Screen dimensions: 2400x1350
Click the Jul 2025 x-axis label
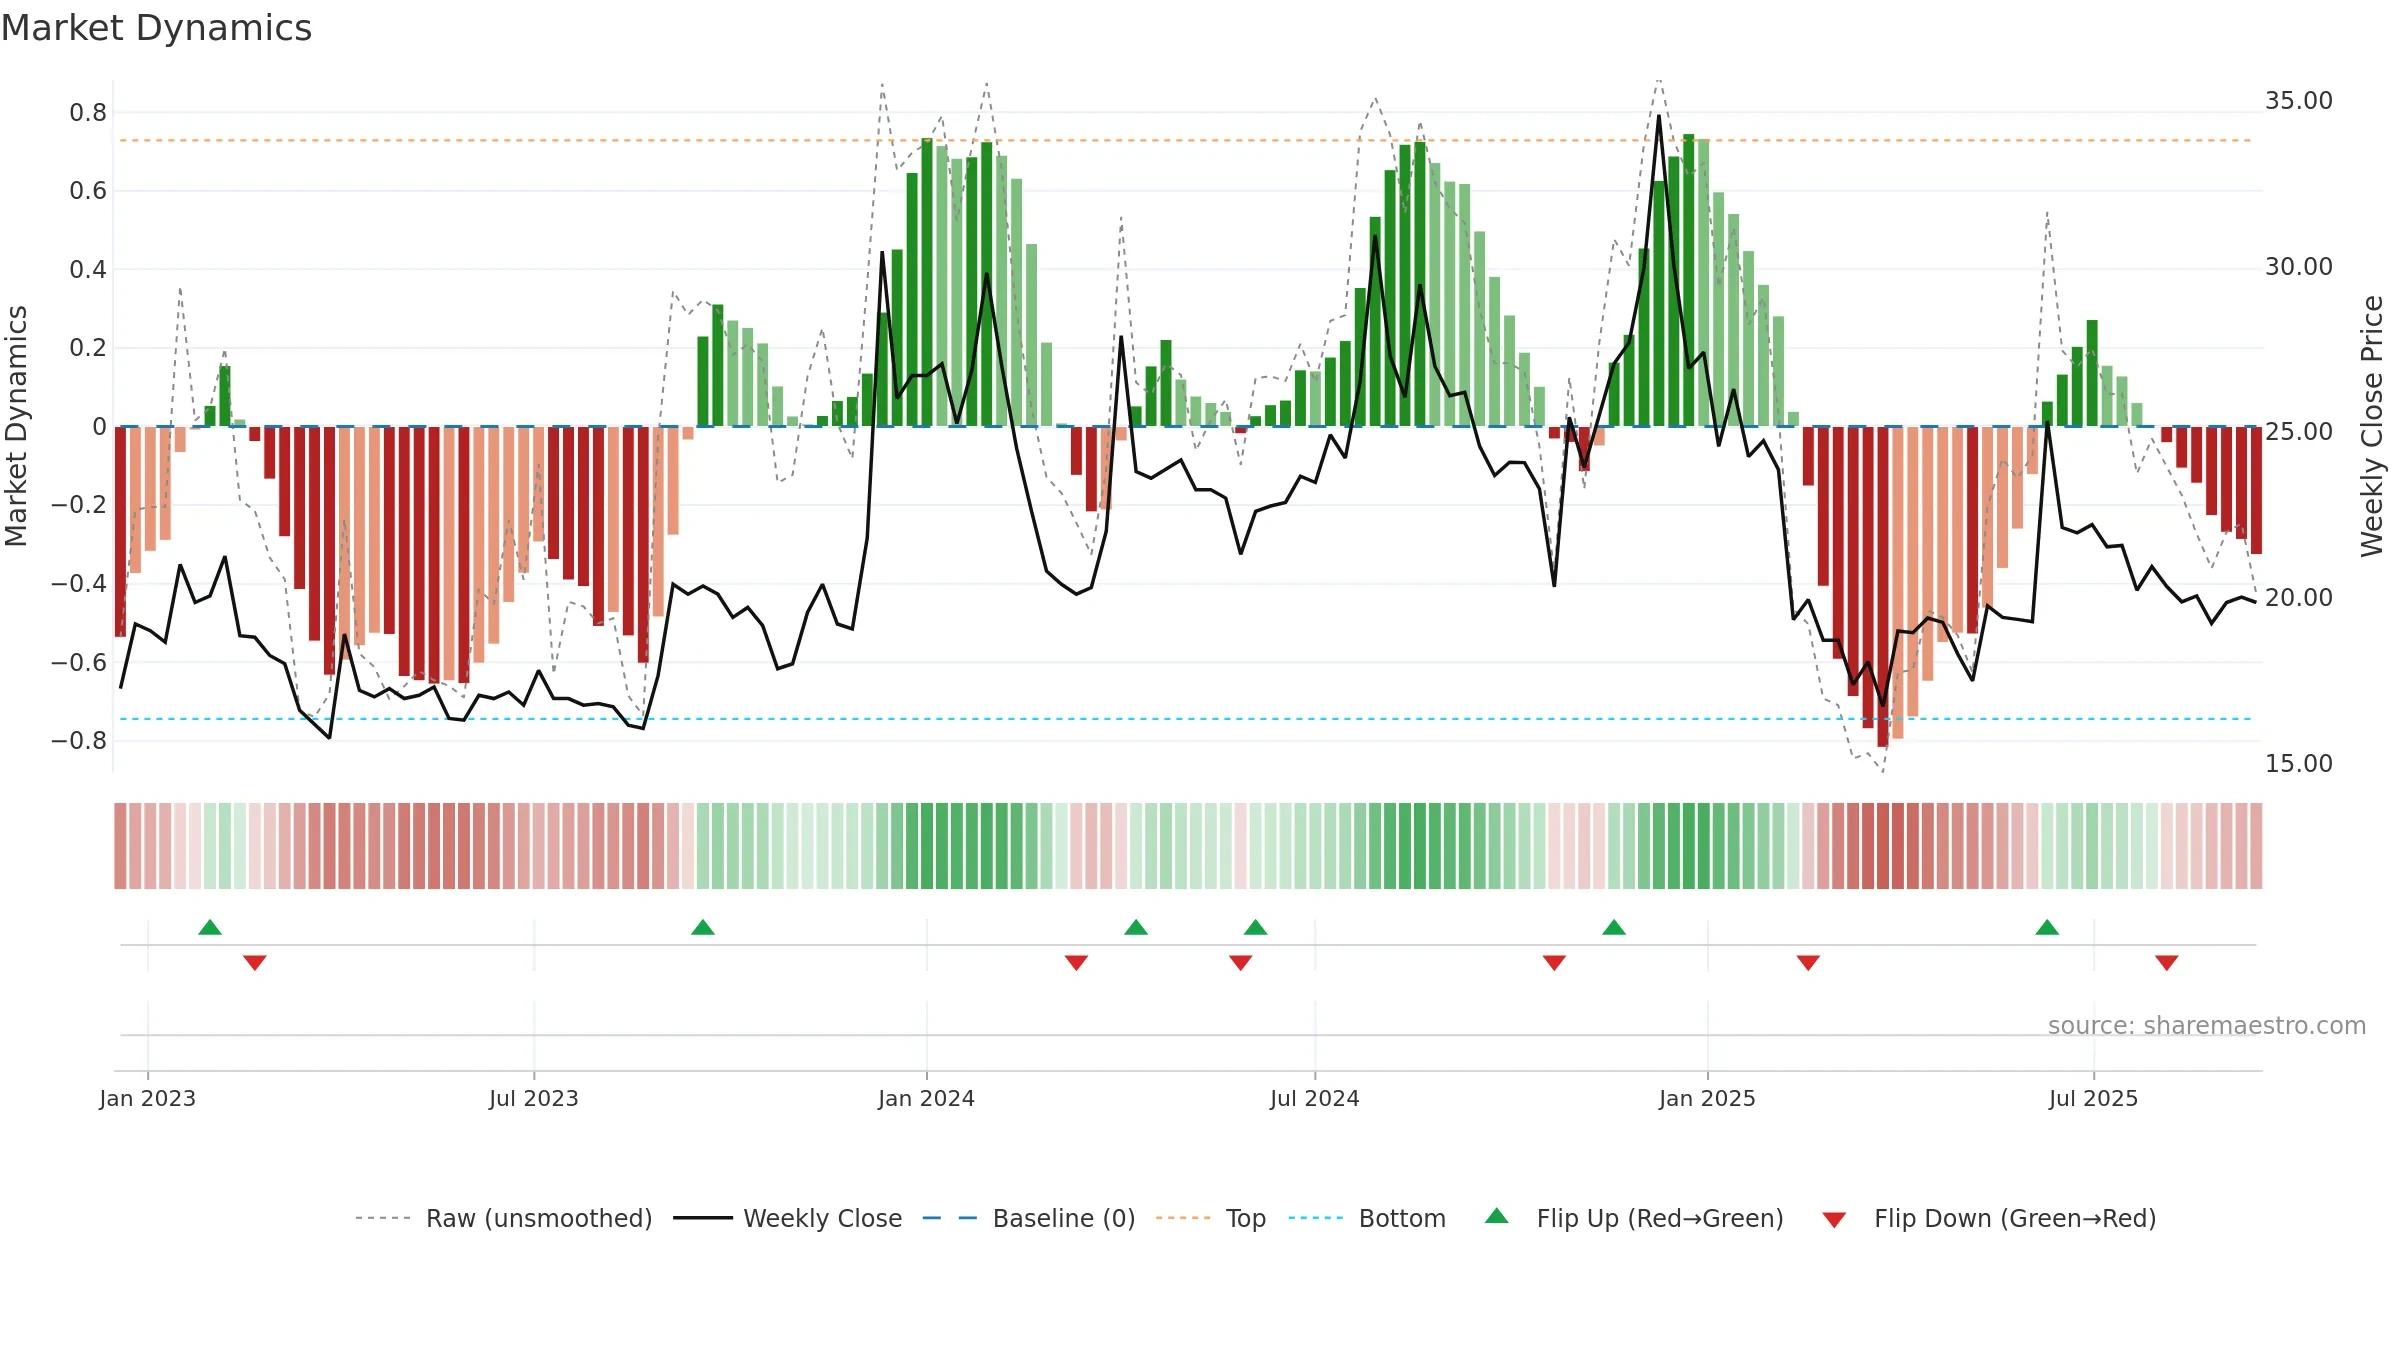pyautogui.click(x=2094, y=1098)
